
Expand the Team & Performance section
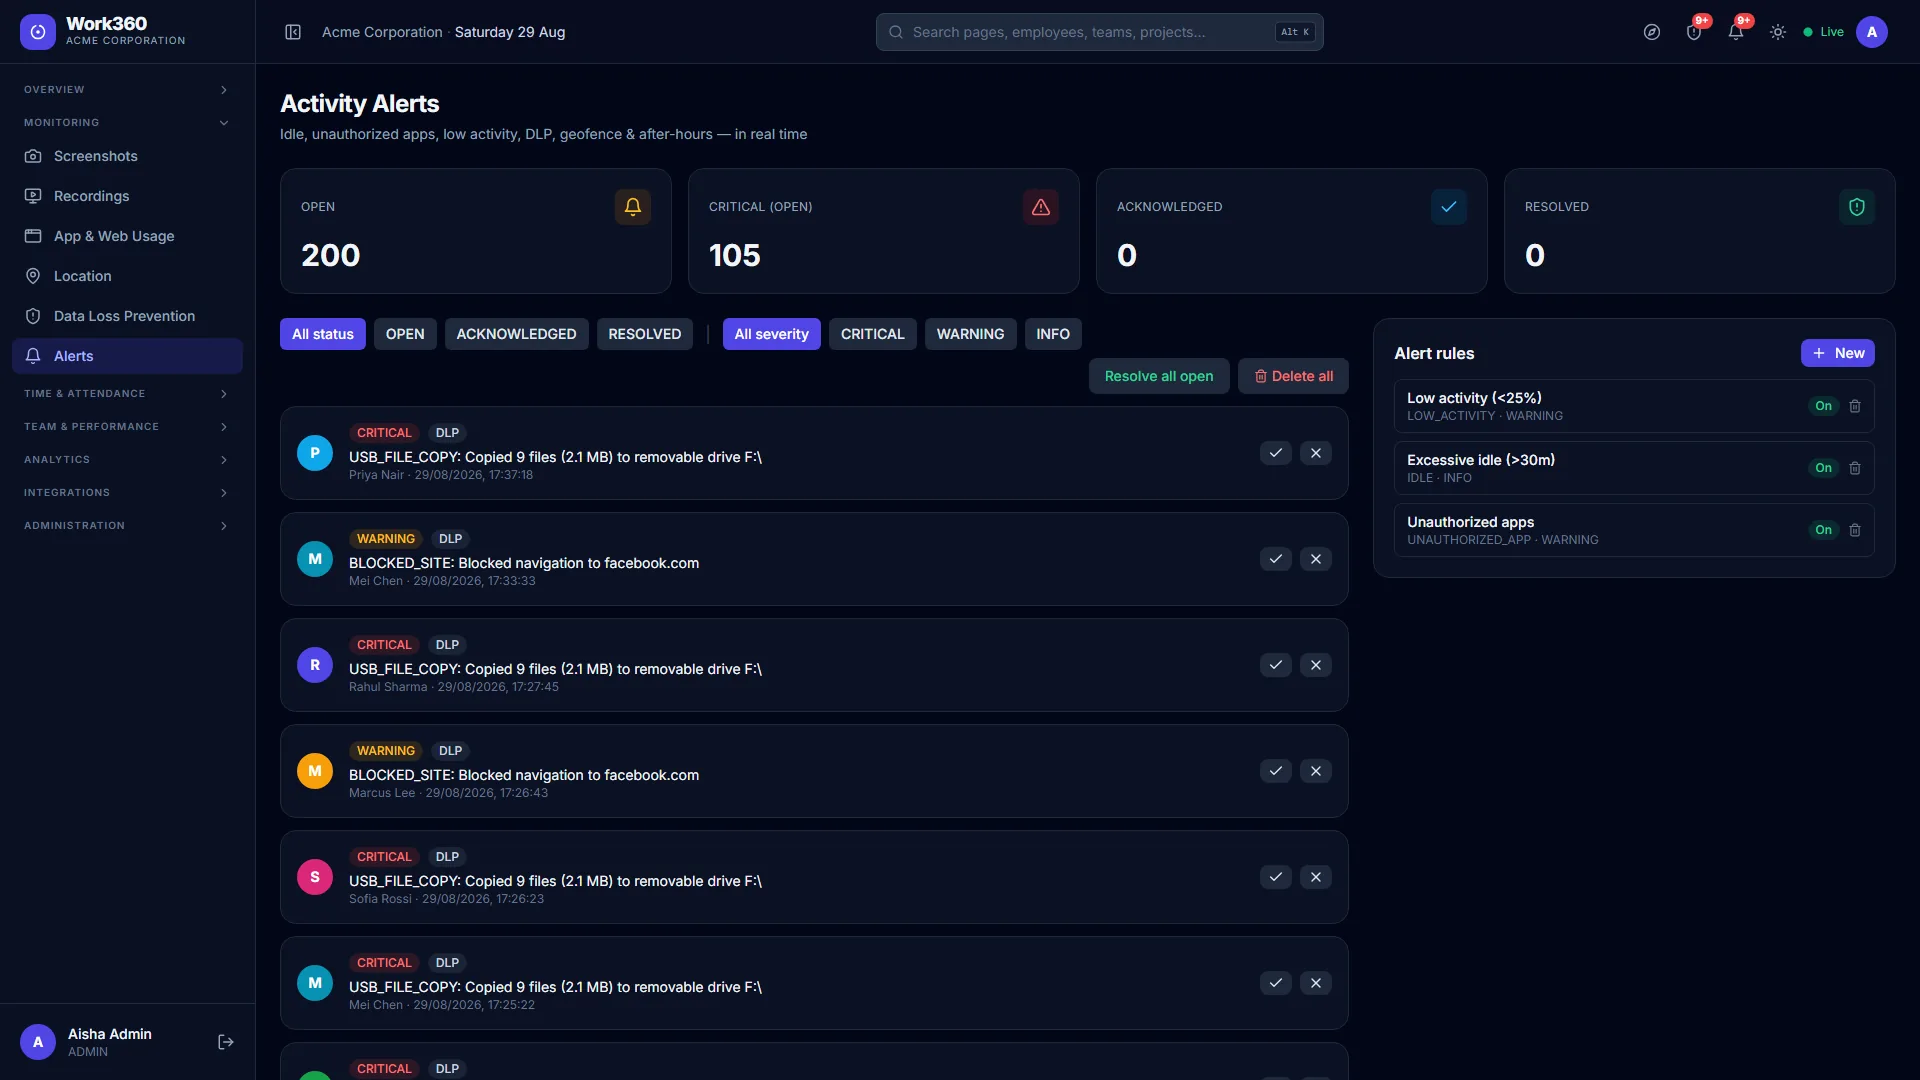(x=127, y=427)
